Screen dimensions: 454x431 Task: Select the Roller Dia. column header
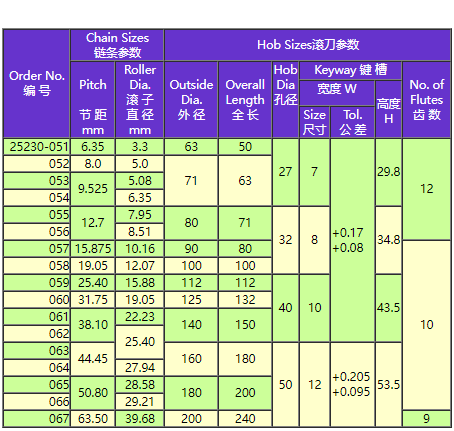pyautogui.click(x=140, y=100)
